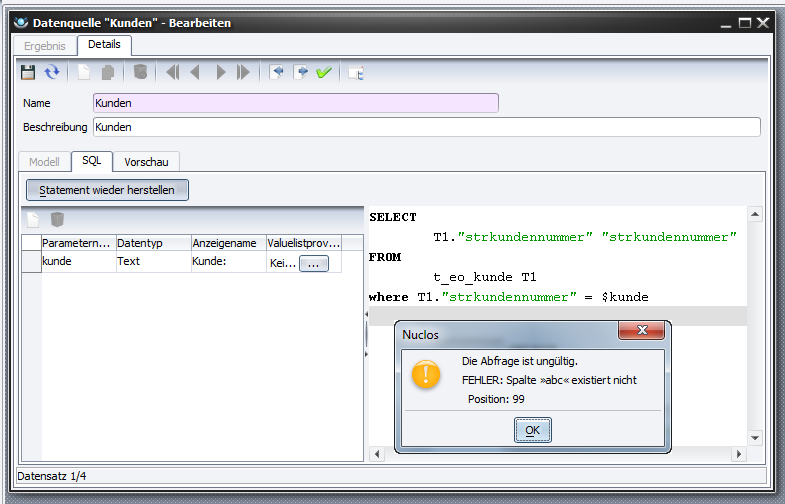
Task: Jump to the first record
Action: pos(173,73)
